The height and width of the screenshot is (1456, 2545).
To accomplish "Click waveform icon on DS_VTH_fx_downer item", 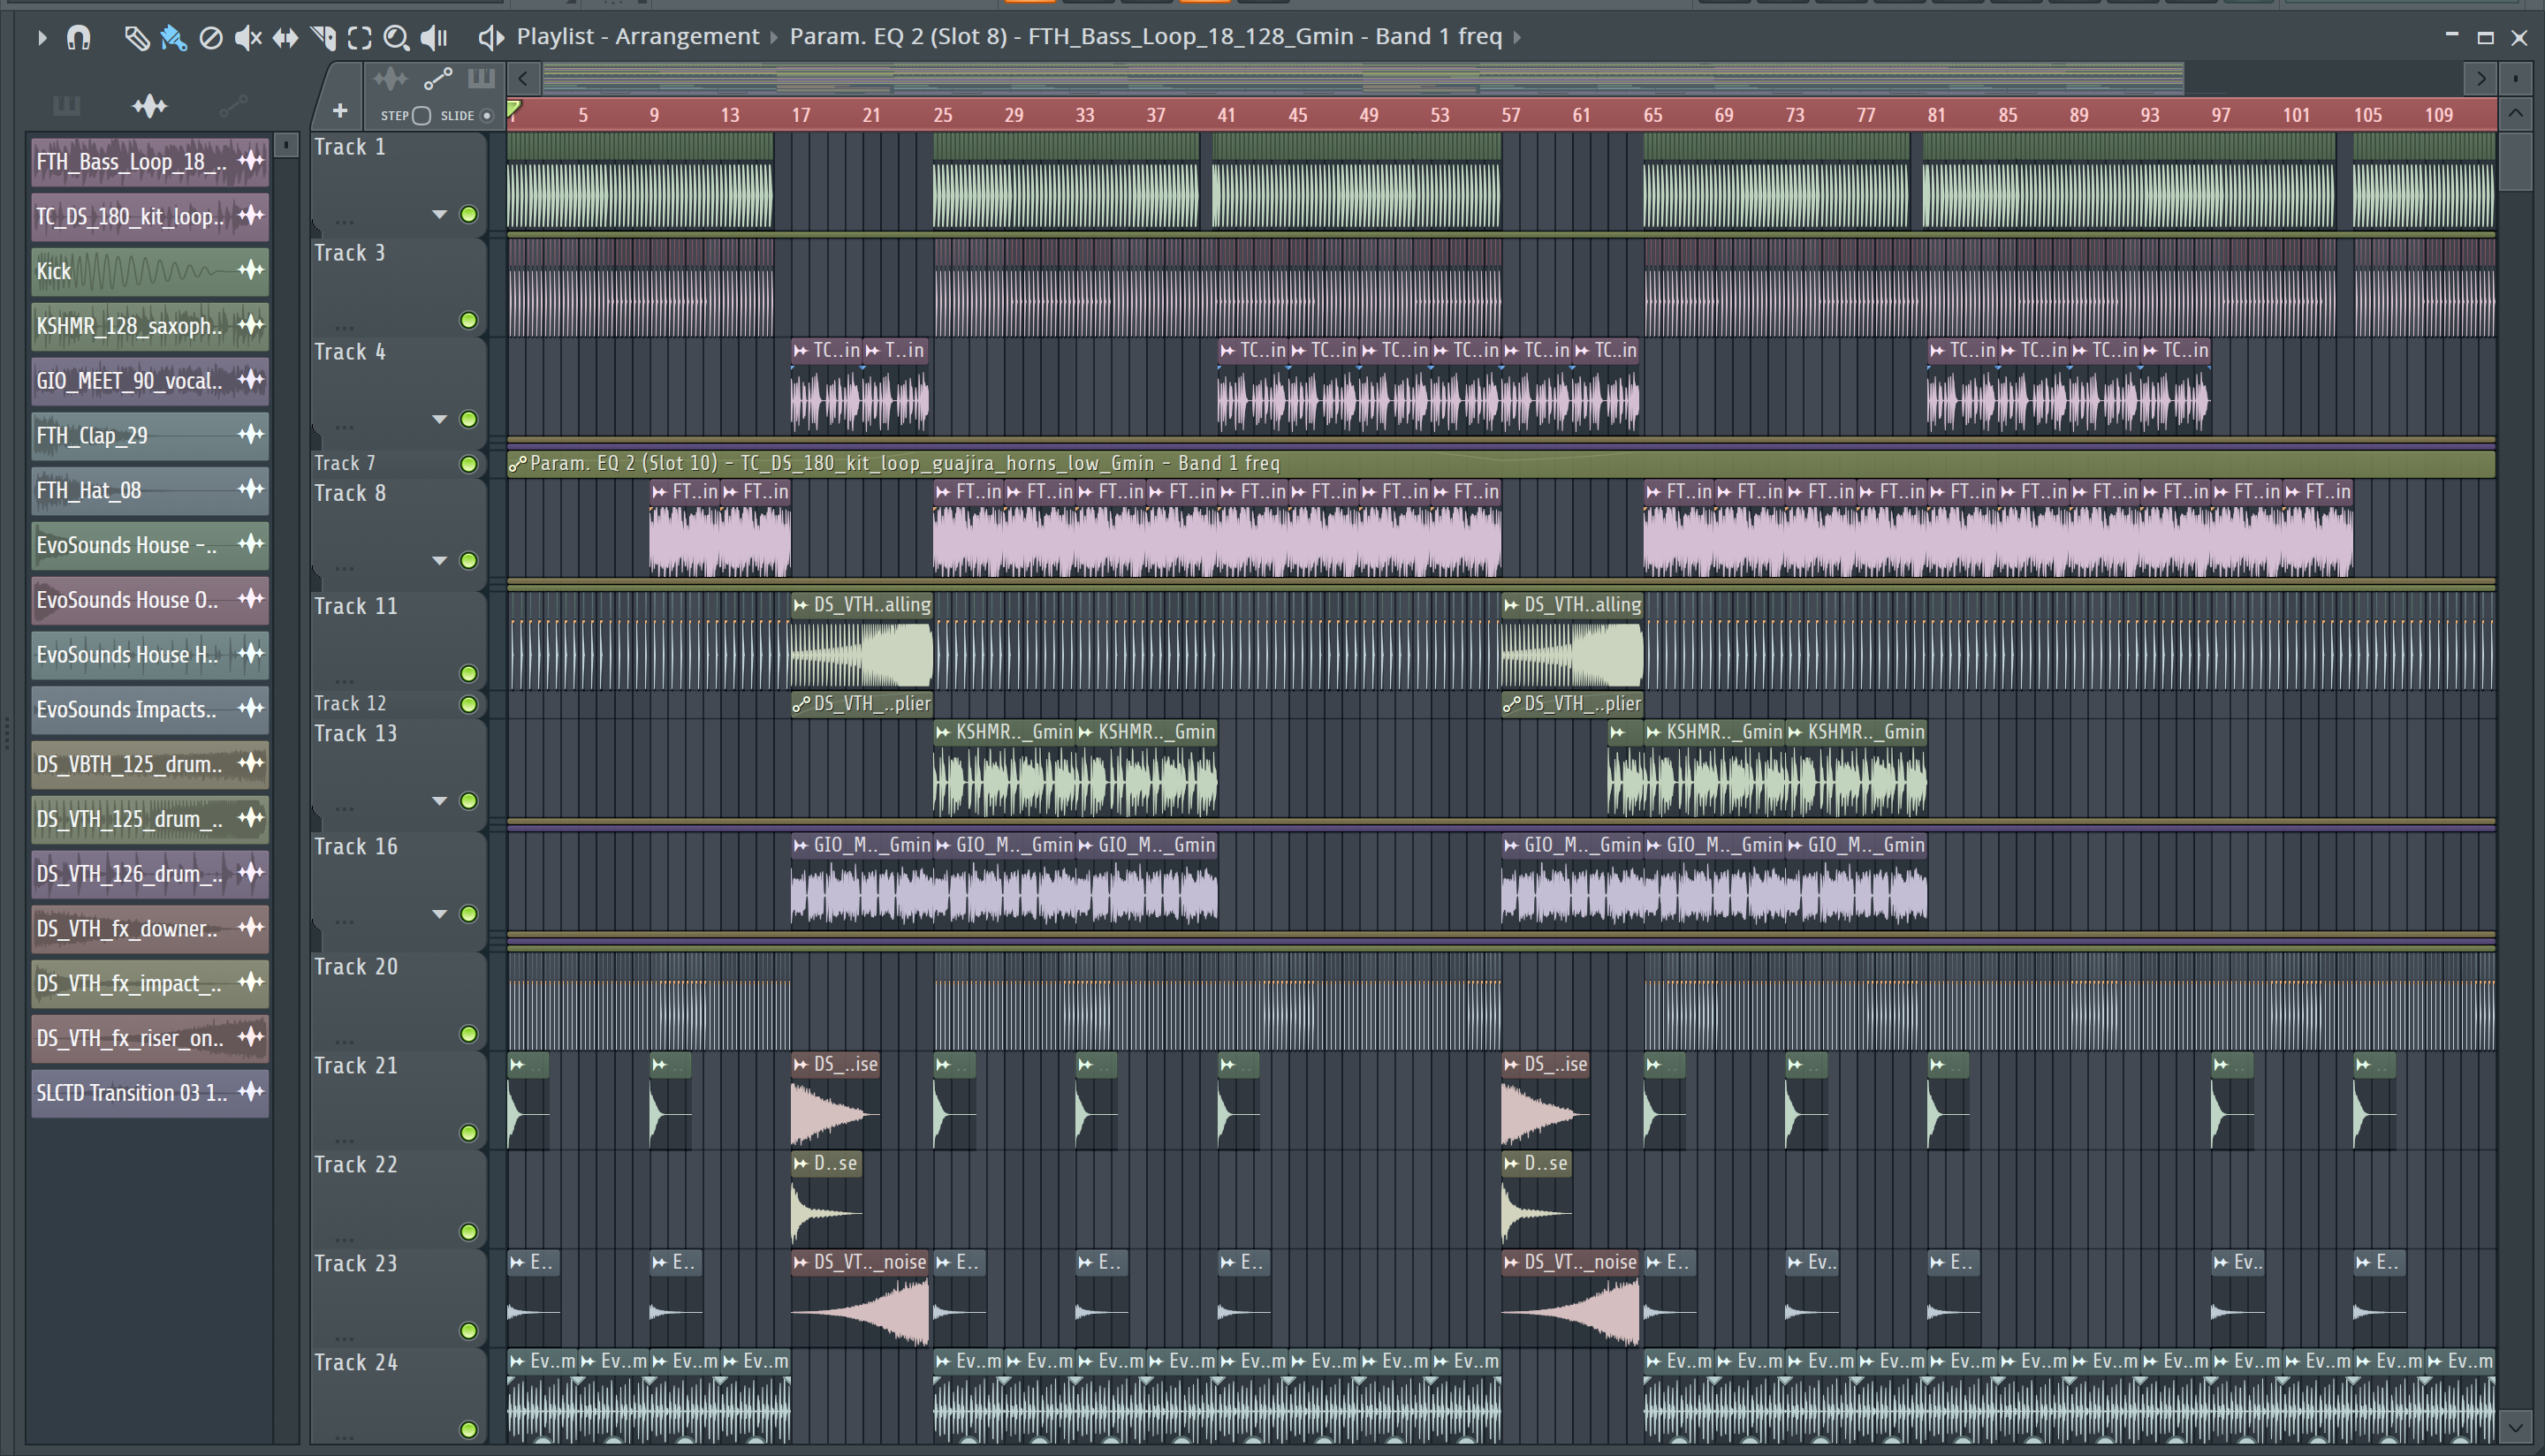I will pos(251,927).
